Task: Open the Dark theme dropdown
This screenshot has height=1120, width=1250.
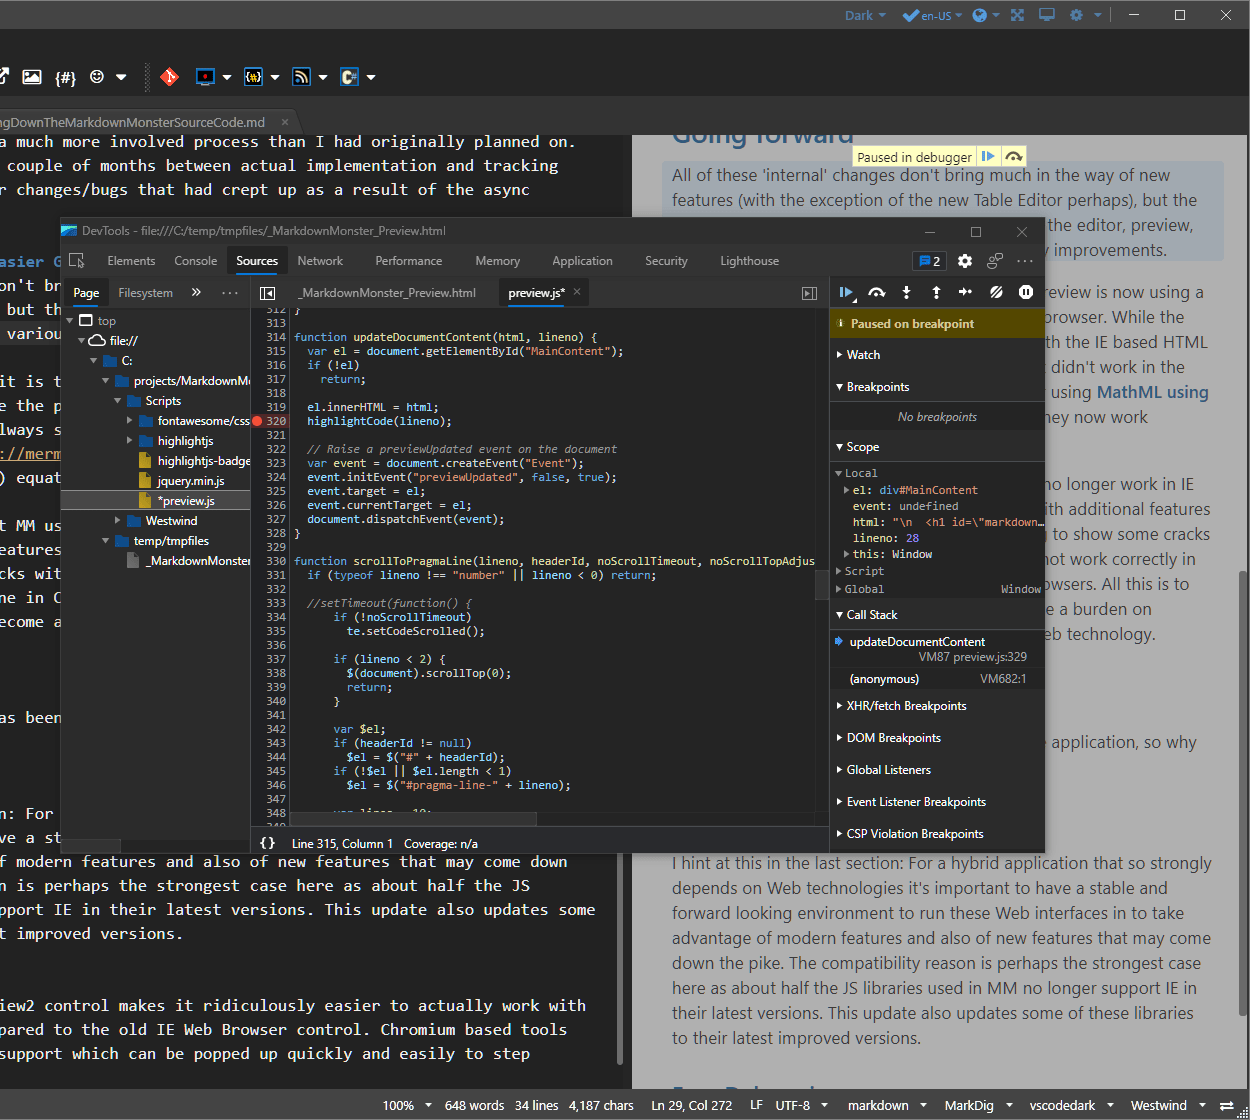Action: (864, 15)
